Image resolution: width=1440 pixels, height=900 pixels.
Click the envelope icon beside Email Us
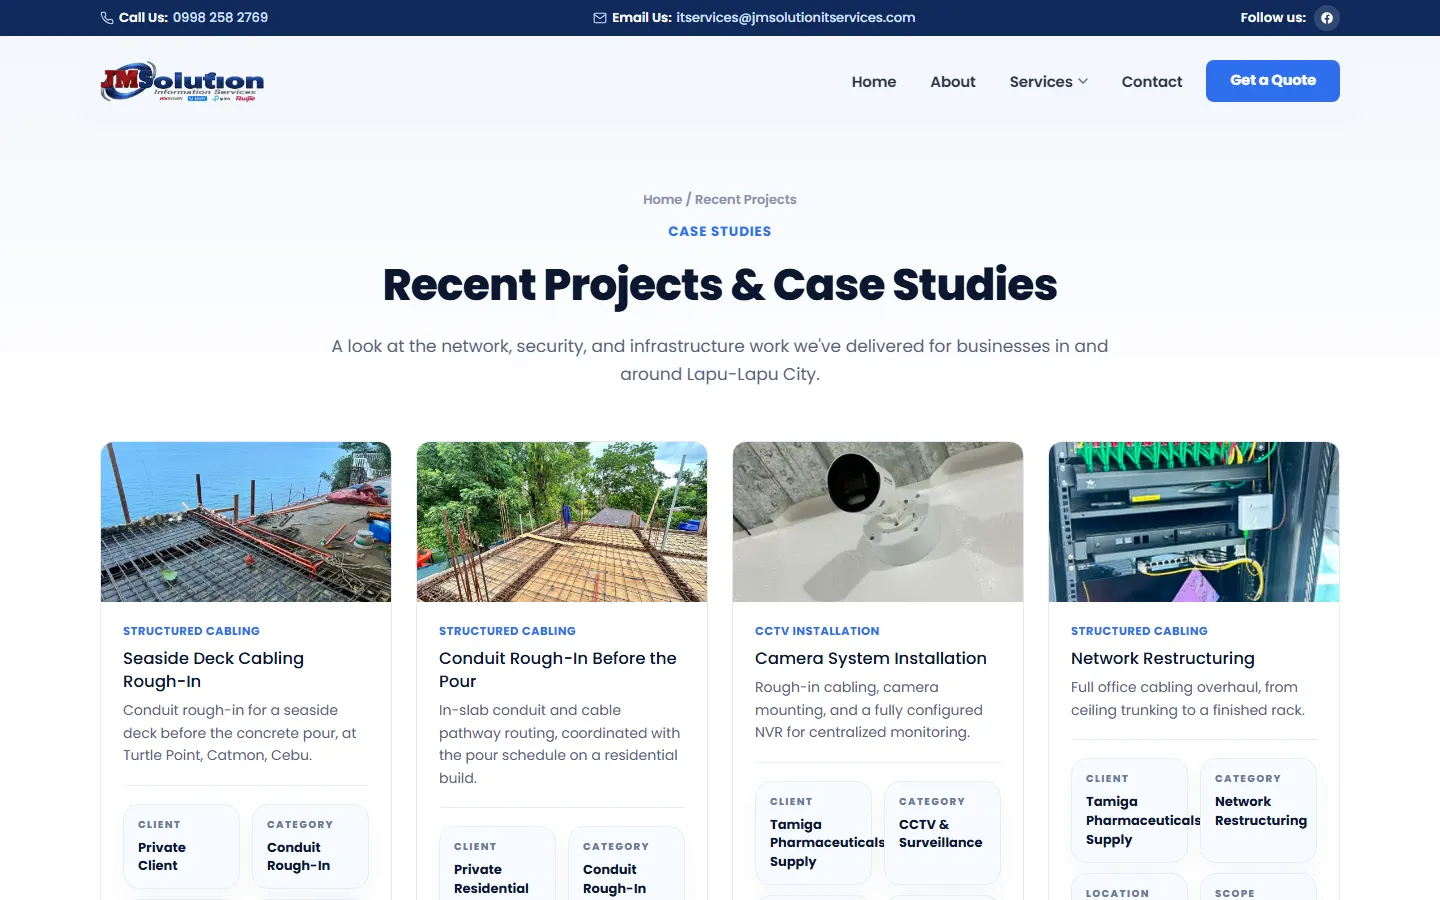click(x=600, y=18)
